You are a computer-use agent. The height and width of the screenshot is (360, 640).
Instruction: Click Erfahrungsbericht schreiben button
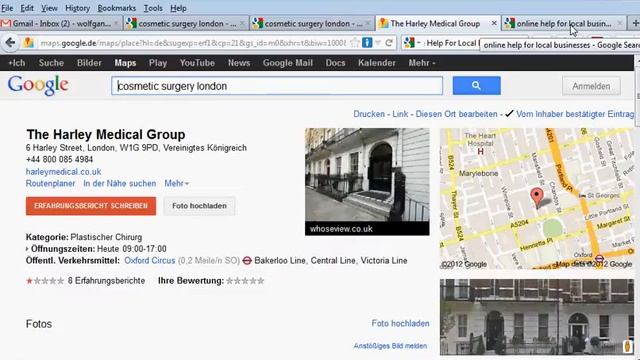point(91,206)
